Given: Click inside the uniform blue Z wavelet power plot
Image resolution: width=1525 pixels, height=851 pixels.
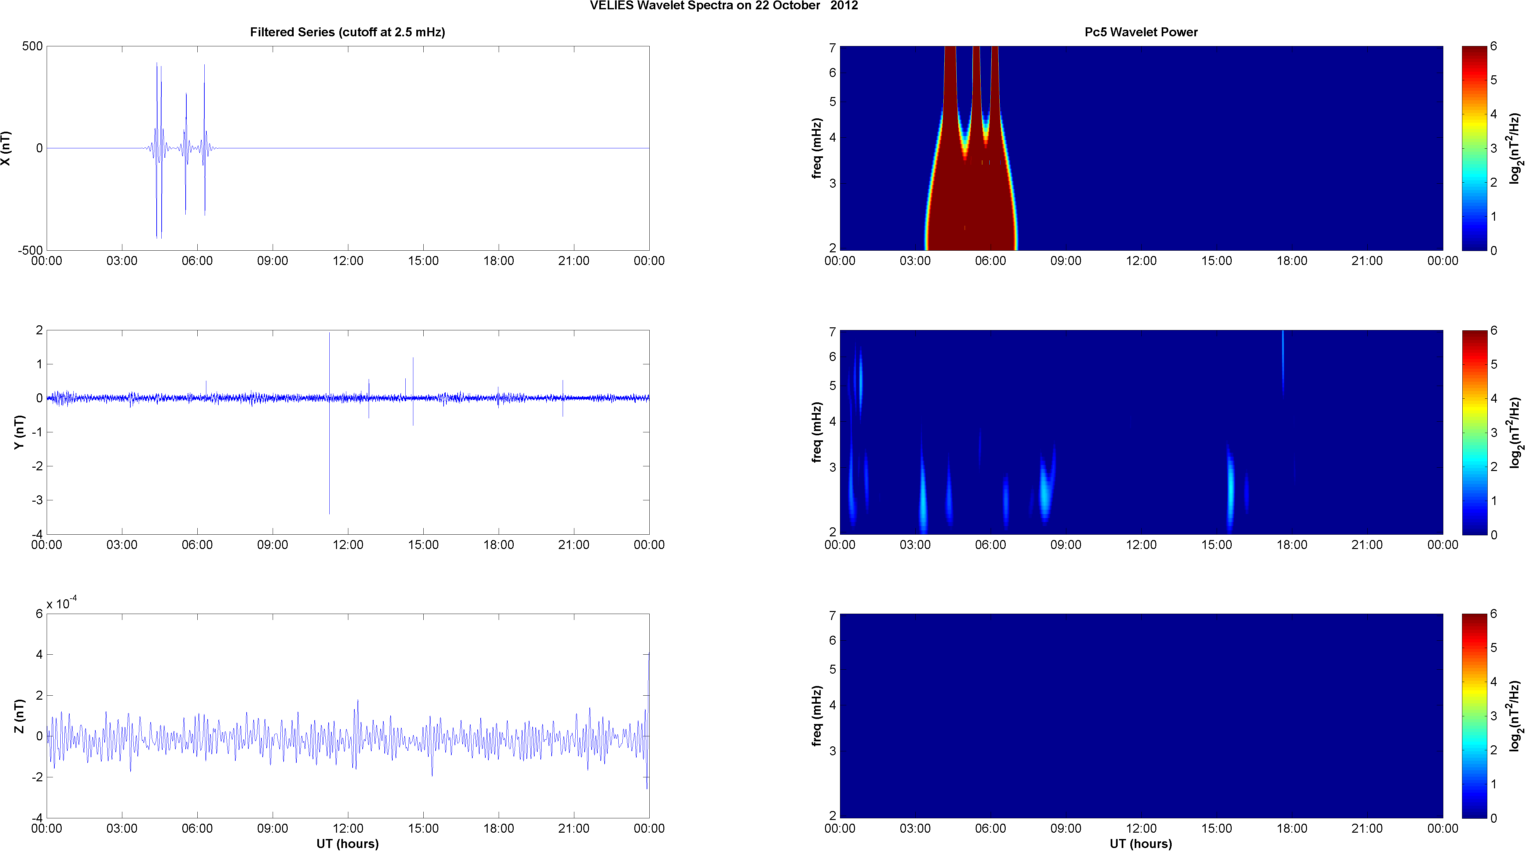Looking at the screenshot, I should [x=1141, y=716].
